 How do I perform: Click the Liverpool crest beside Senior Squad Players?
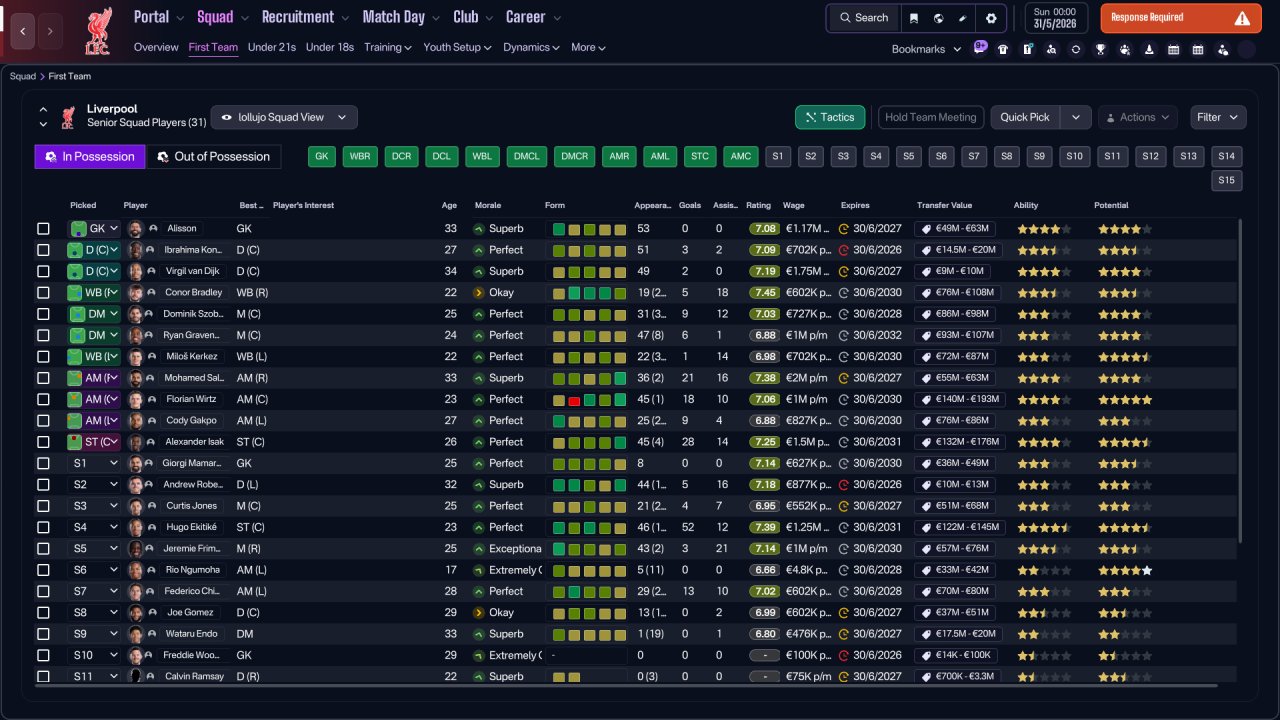68,117
